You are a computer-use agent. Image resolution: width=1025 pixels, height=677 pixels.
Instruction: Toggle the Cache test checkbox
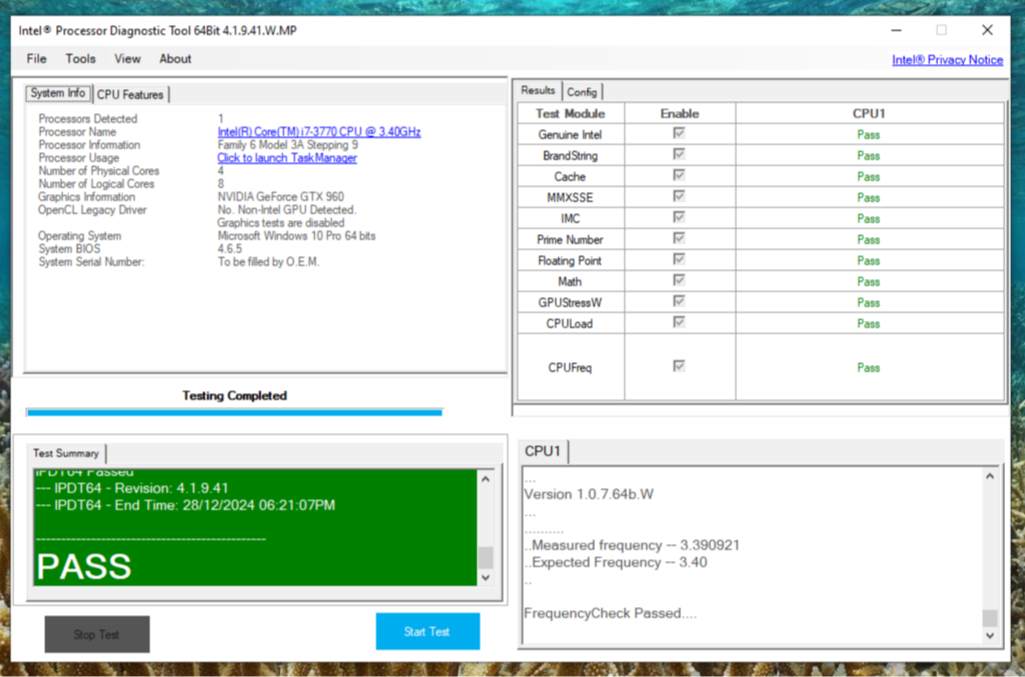click(679, 175)
